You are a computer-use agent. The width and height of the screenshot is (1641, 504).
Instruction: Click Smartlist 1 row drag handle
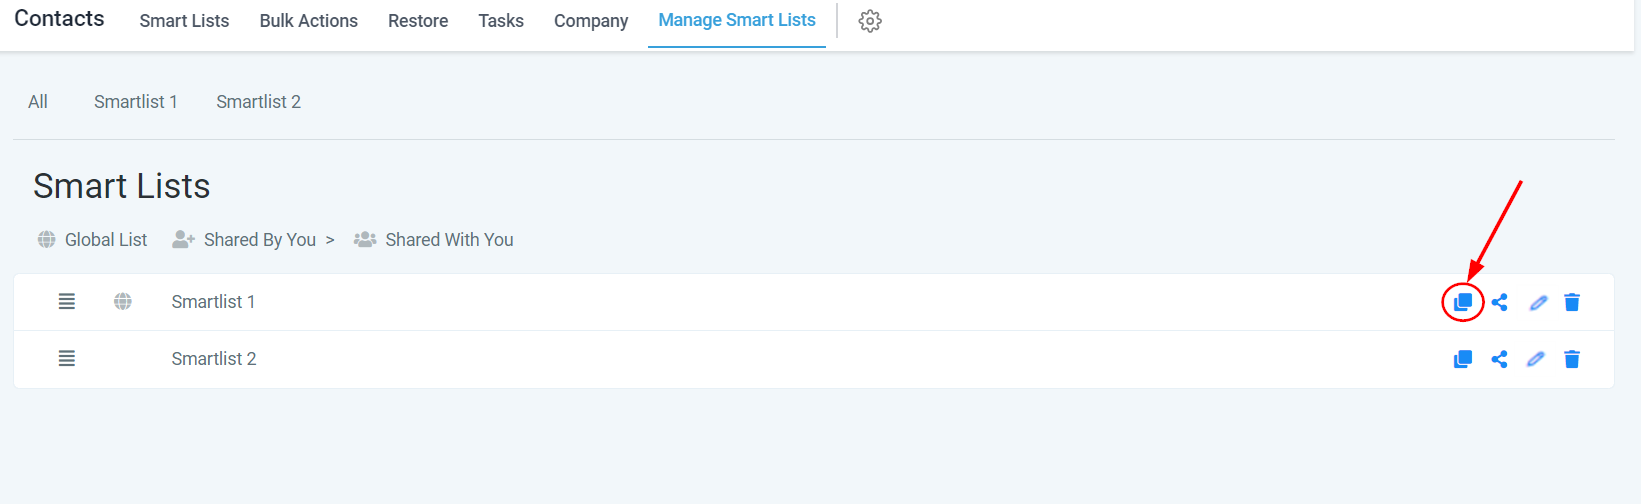pyautogui.click(x=67, y=302)
